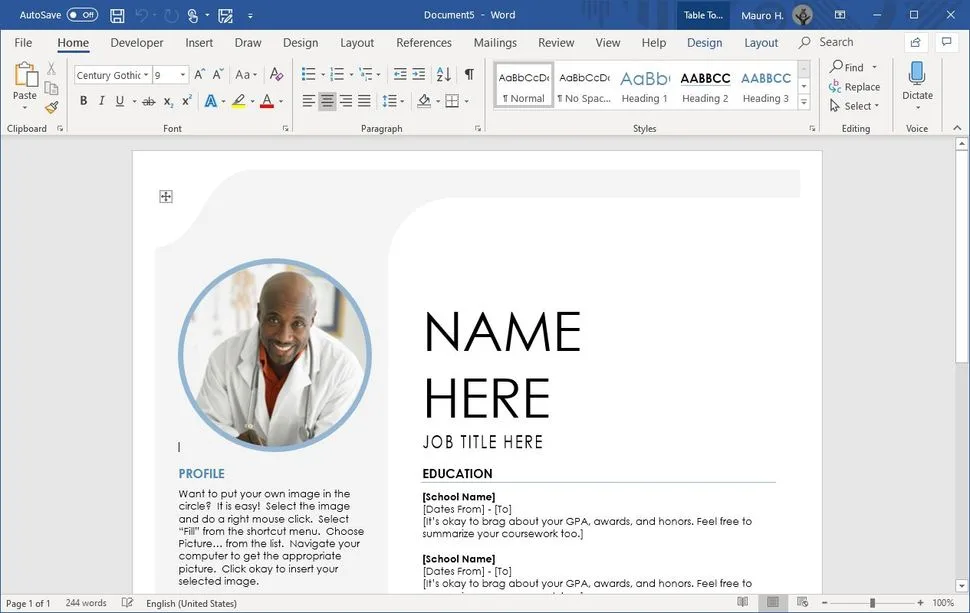Viewport: 970px width, 613px height.
Task: Click the Sort A-Z icon
Action: point(444,74)
